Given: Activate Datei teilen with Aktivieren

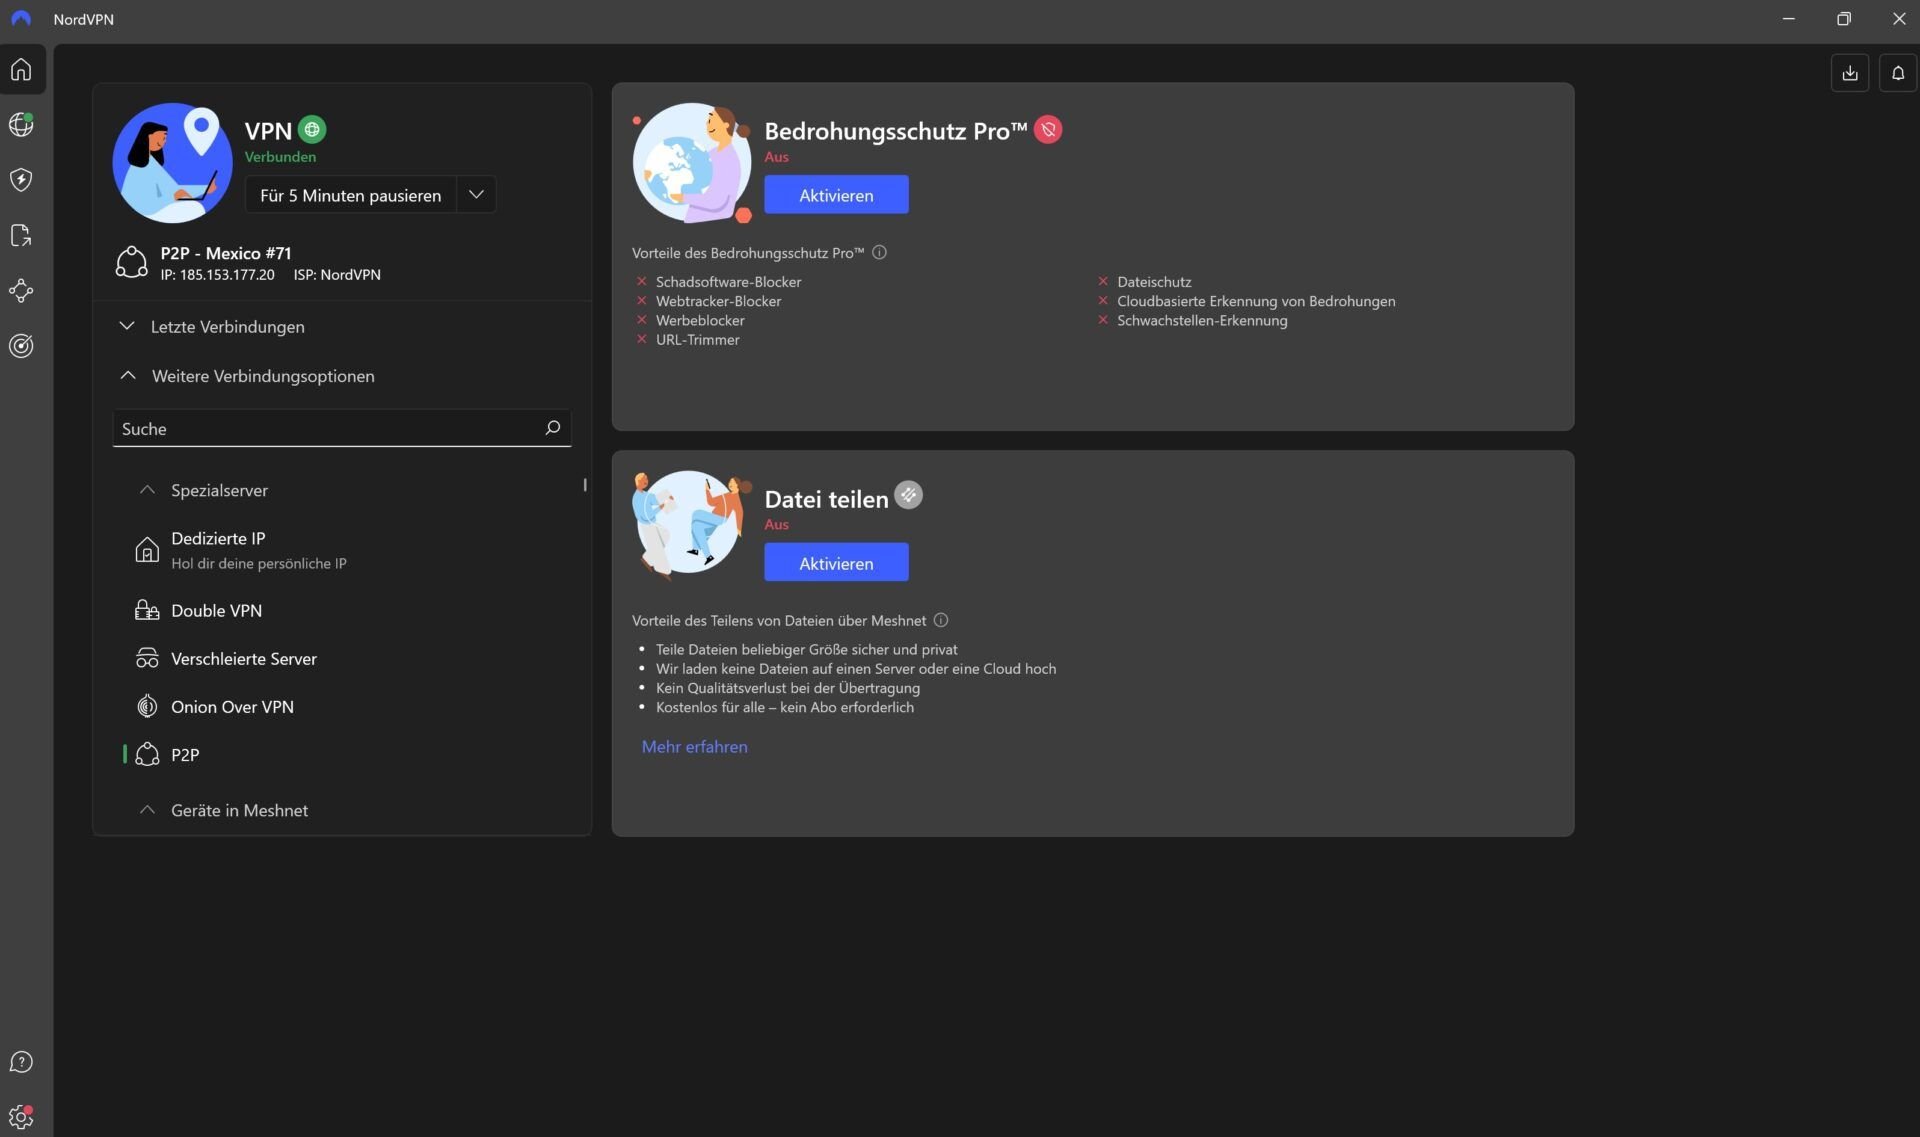Looking at the screenshot, I should click(x=836, y=563).
